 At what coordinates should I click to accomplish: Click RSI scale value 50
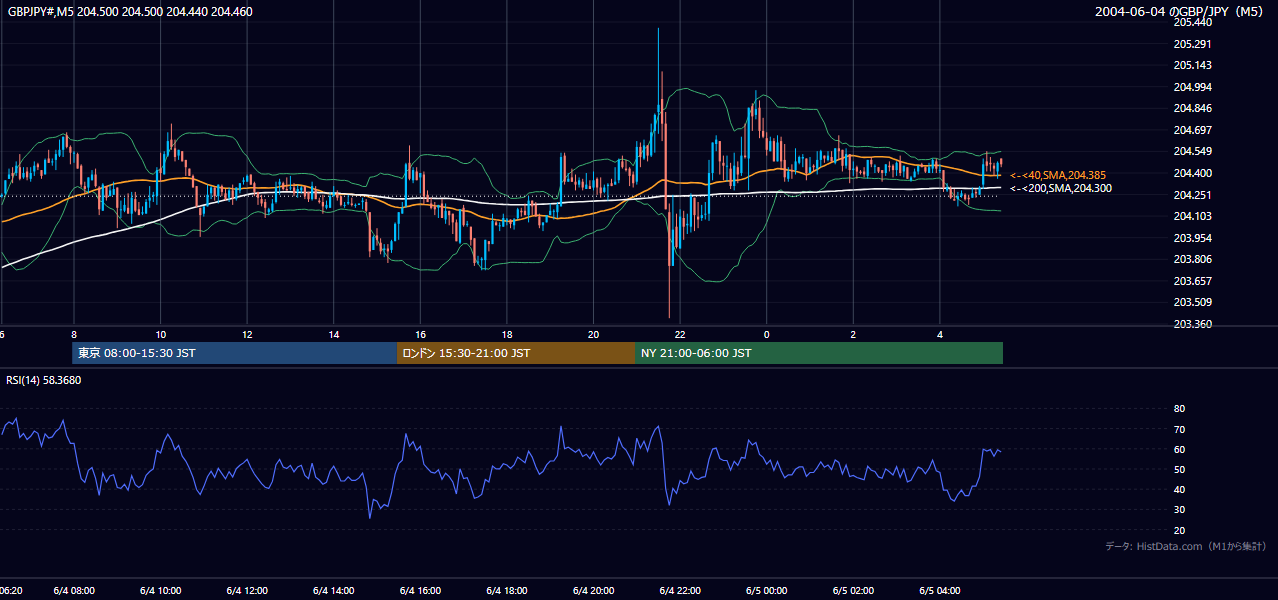[x=1179, y=469]
